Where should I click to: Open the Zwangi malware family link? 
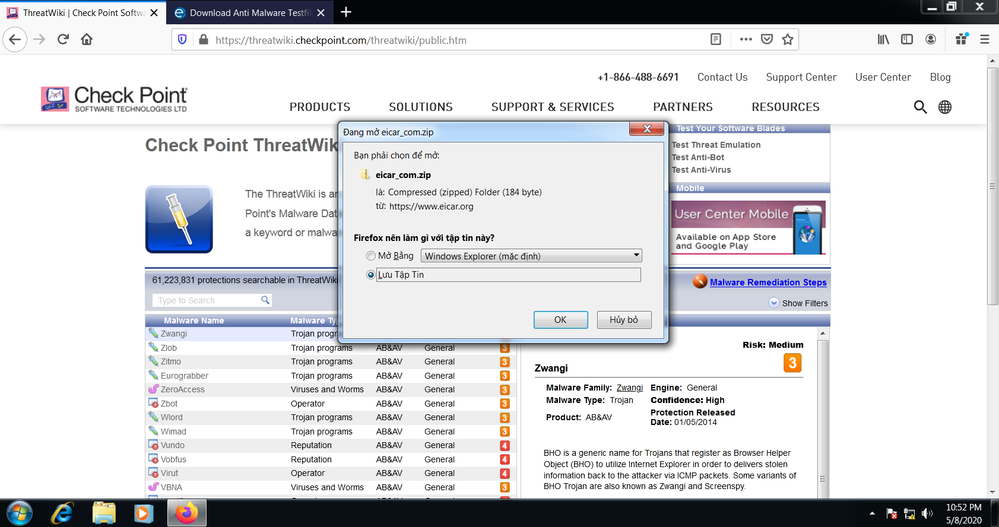coord(629,387)
